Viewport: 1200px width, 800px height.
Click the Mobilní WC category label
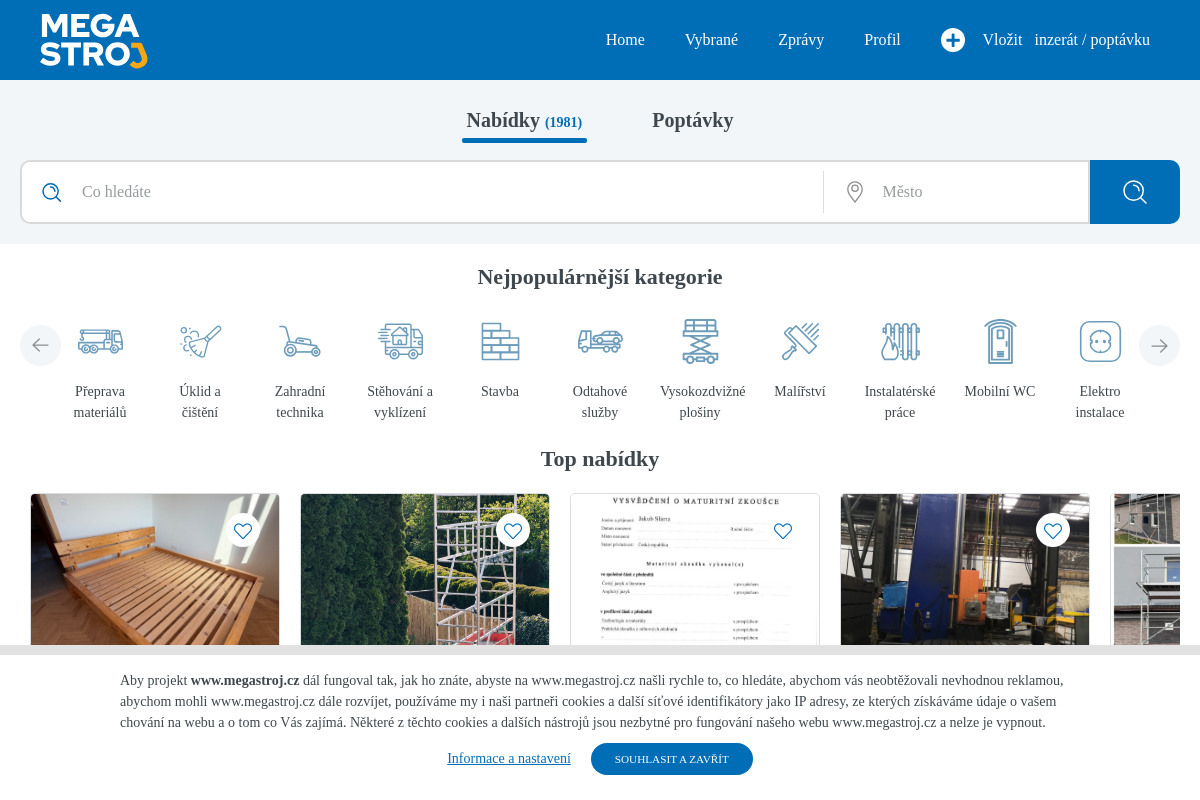pos(1000,391)
